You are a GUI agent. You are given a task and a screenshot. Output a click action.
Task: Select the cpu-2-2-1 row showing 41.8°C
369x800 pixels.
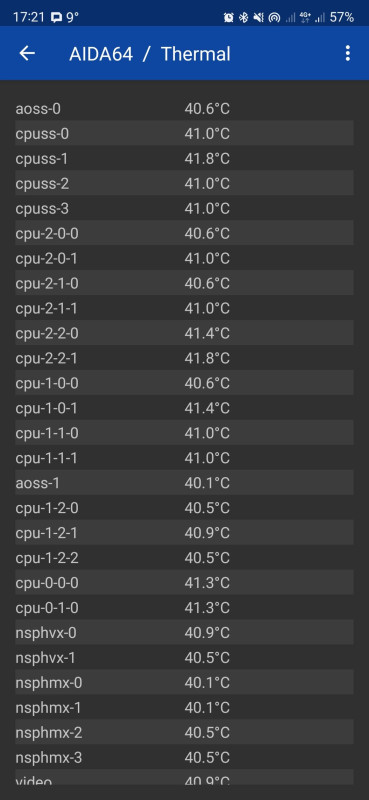click(x=184, y=359)
